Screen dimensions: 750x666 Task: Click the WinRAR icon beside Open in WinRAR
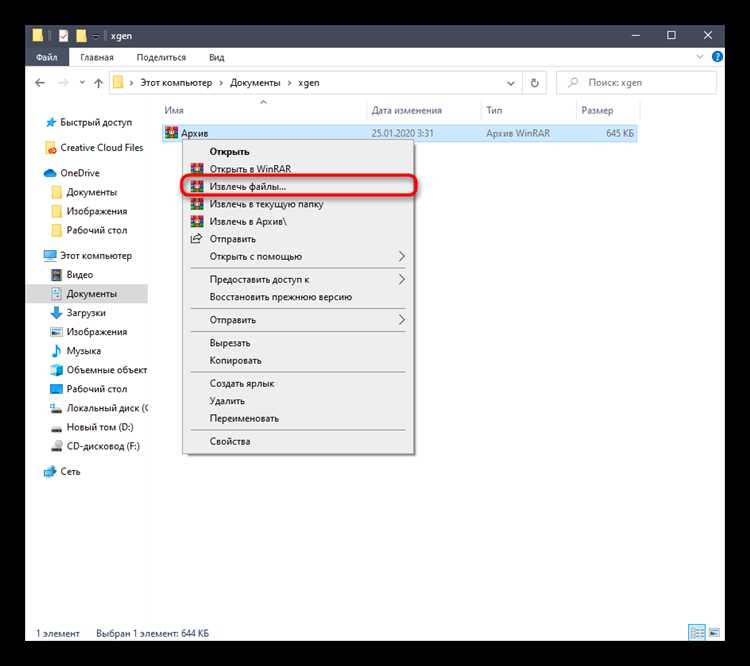point(197,169)
